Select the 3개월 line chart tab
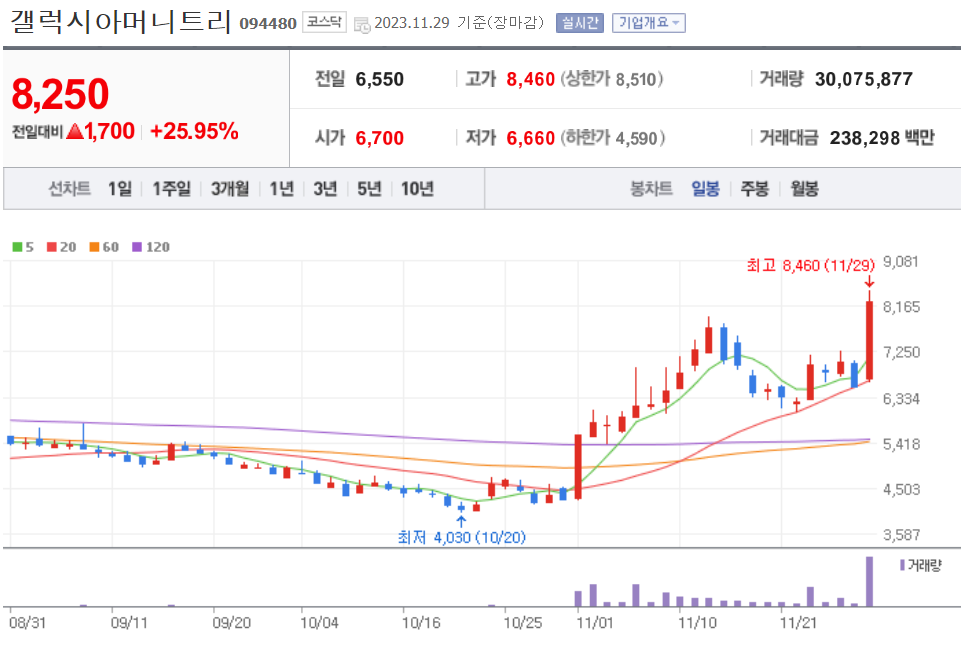The height and width of the screenshot is (649, 961). 230,189
